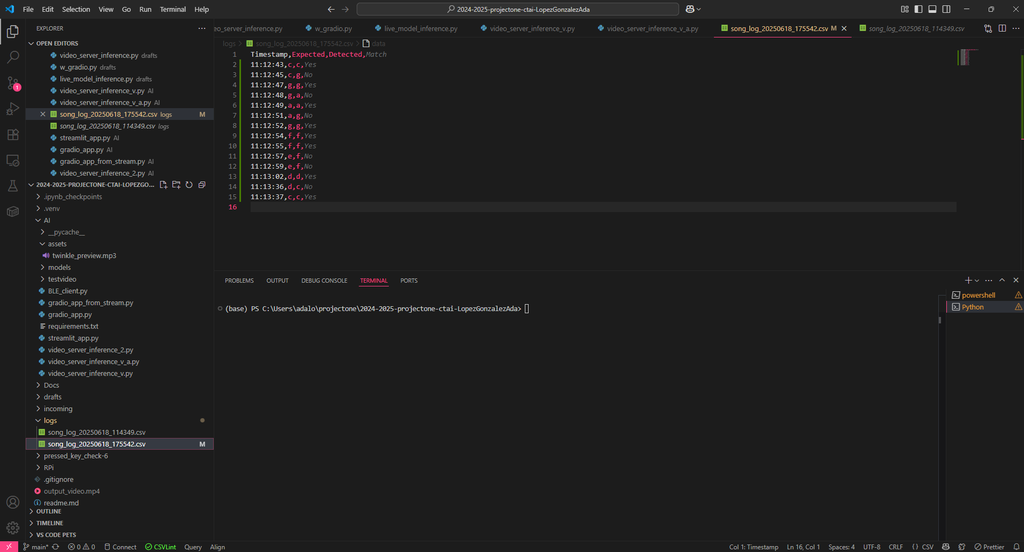Click the New File icon in Explorer
The width and height of the screenshot is (1024, 552).
(x=163, y=185)
